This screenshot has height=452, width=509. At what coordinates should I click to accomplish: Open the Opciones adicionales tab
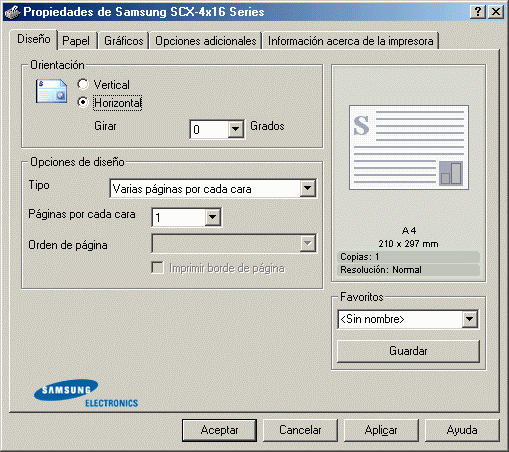(206, 41)
